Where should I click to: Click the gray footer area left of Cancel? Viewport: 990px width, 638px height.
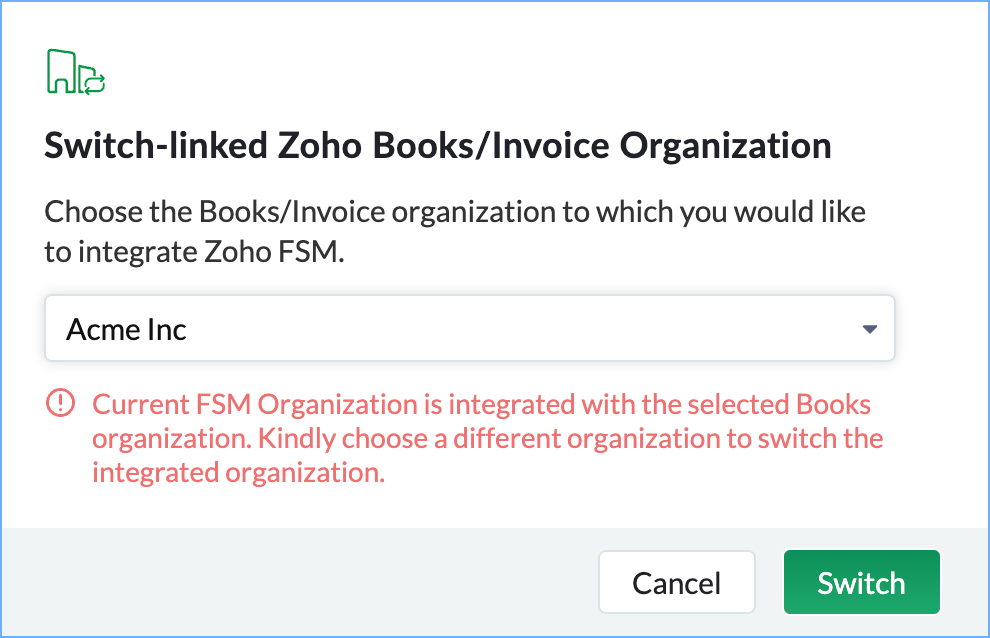[300, 582]
